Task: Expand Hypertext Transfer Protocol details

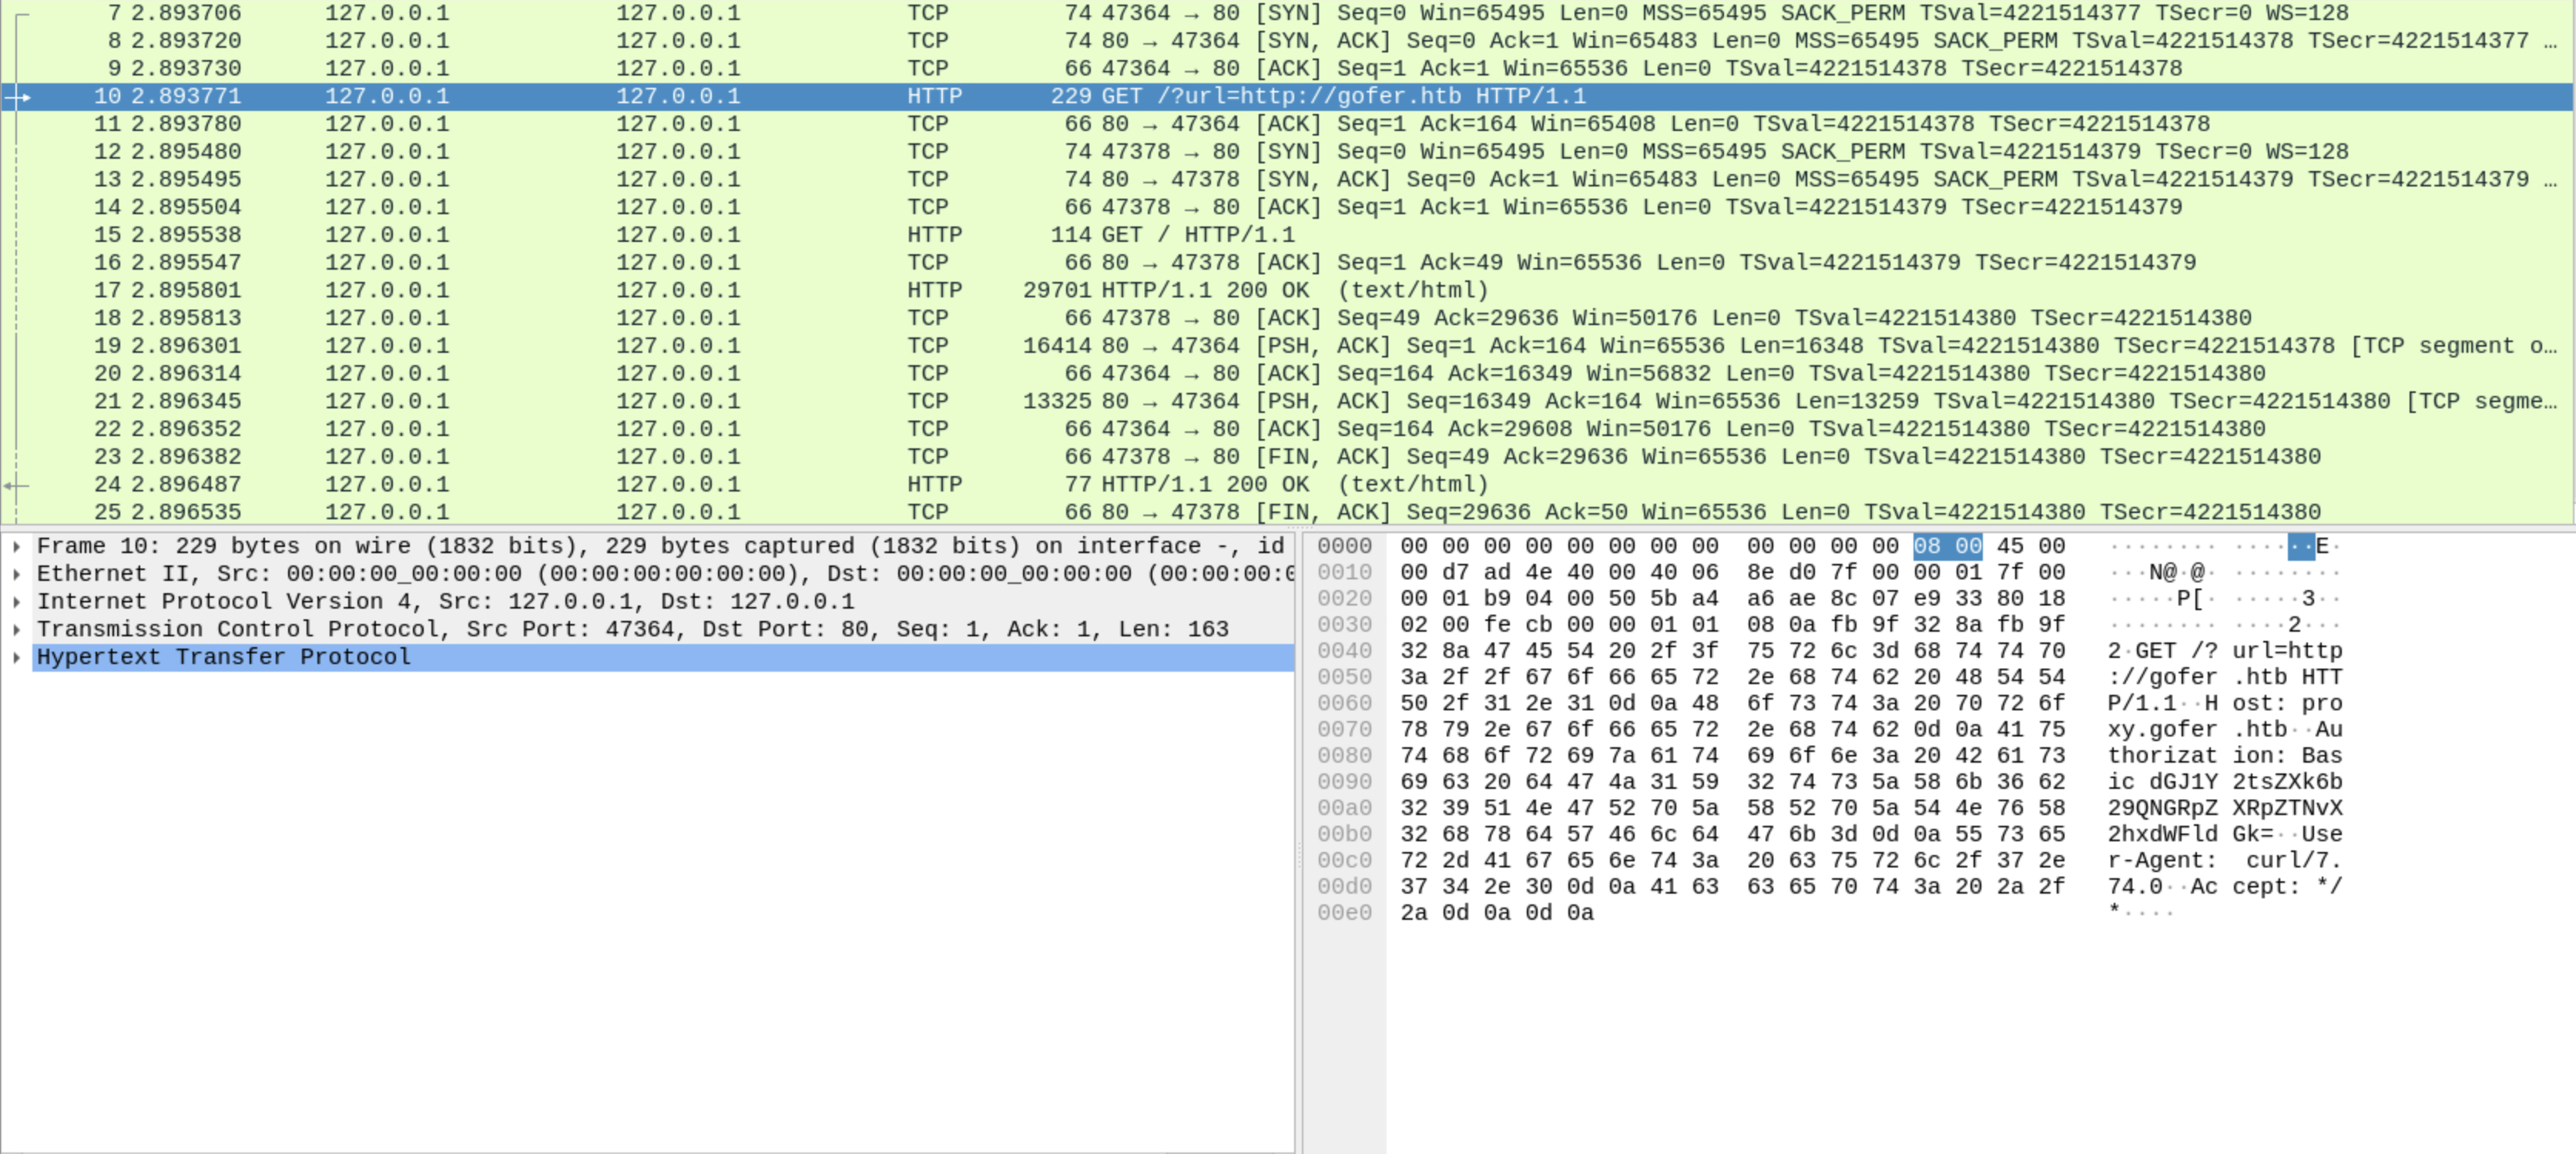Action: point(17,658)
